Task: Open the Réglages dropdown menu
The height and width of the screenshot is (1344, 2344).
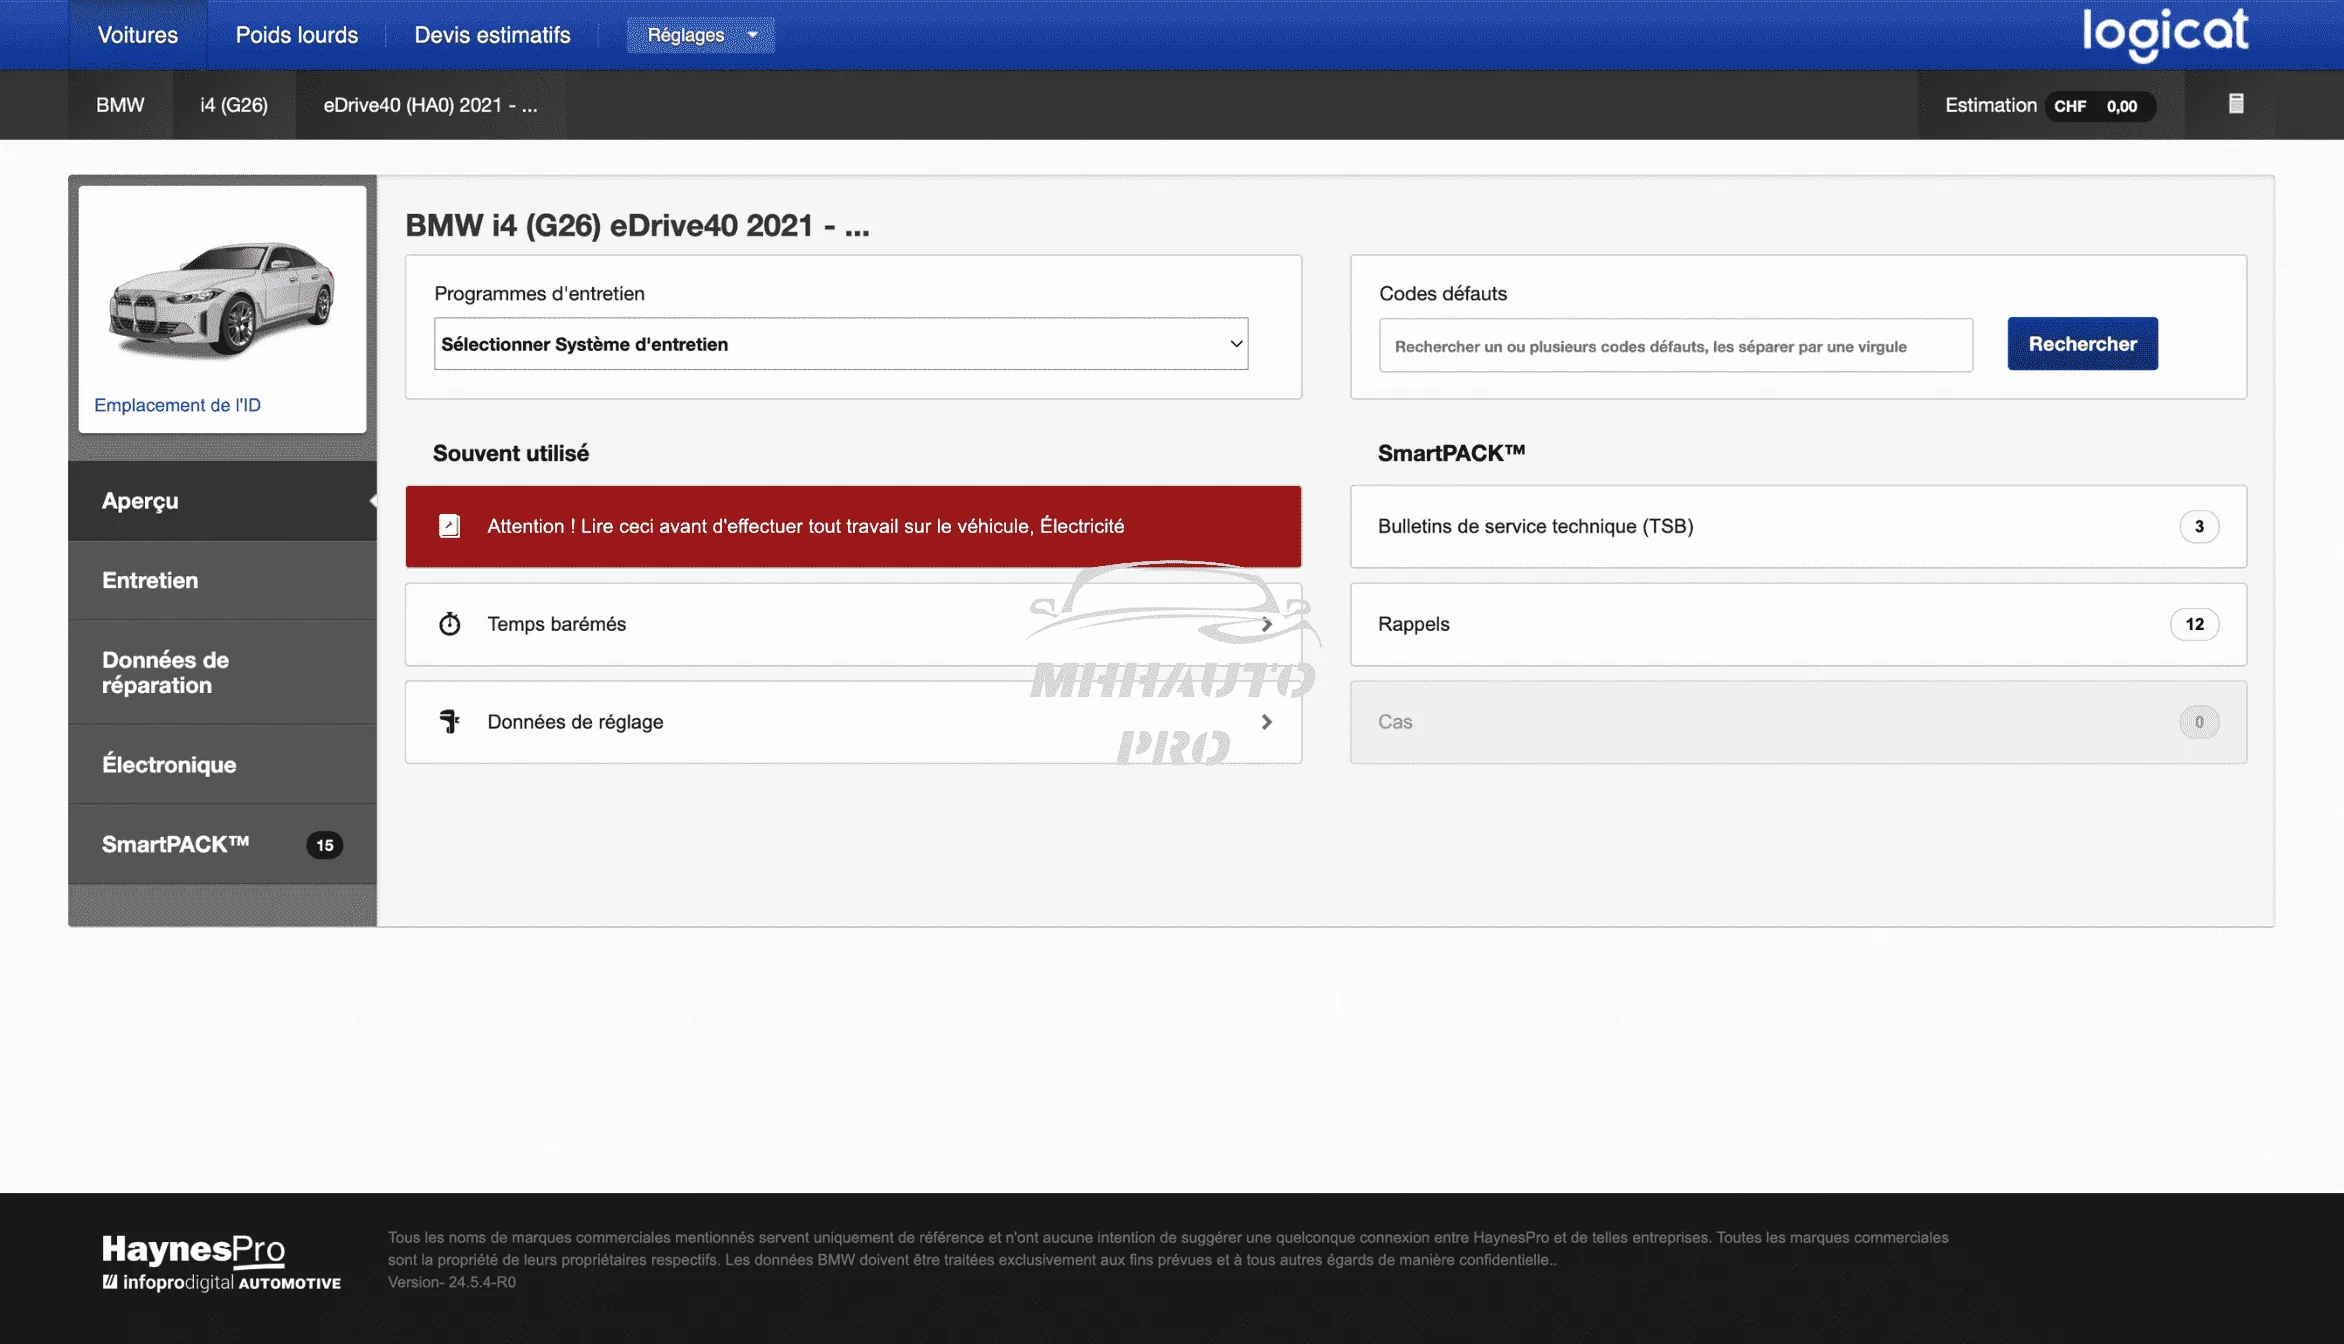Action: [700, 35]
